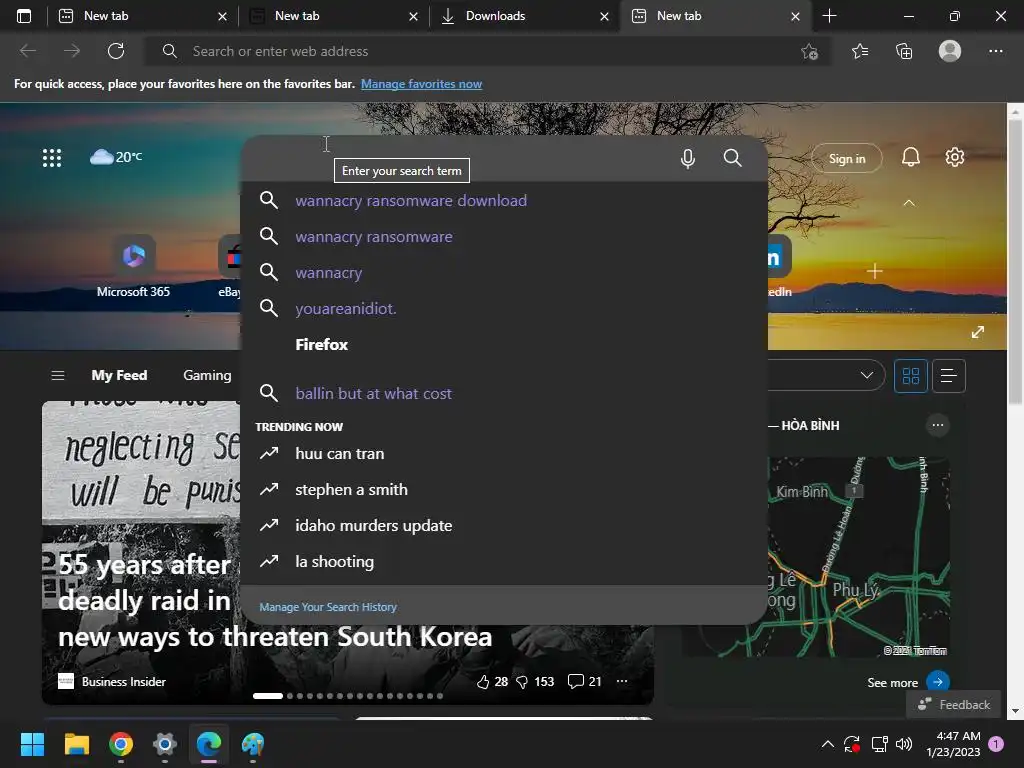The width and height of the screenshot is (1024, 768).
Task: Open Settings app from taskbar
Action: coord(165,744)
